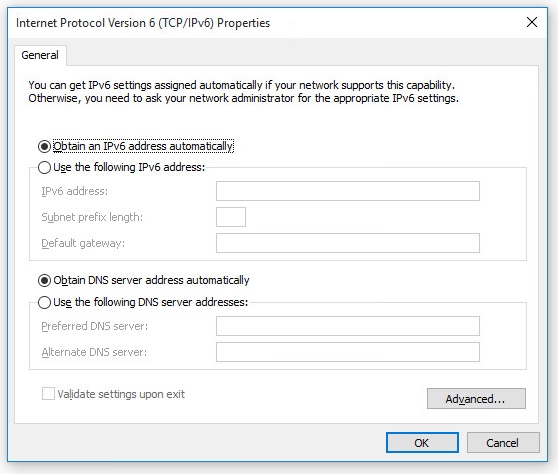558x474 pixels.
Task: Click the Subnet prefix length label
Action: [92, 217]
